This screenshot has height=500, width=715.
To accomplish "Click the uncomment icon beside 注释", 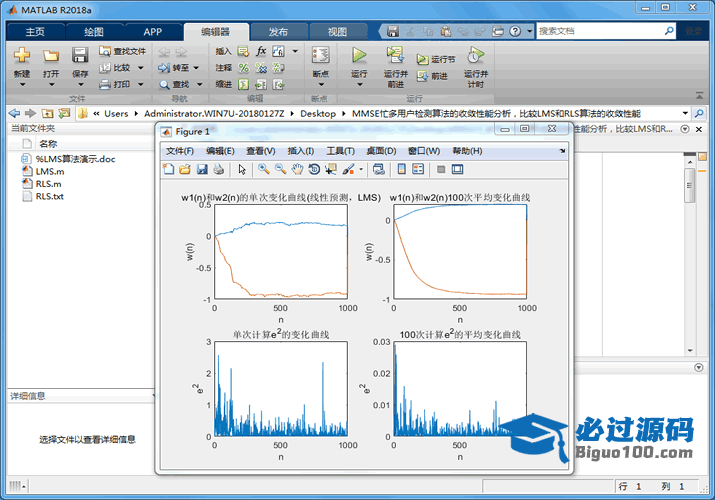I will click(261, 68).
